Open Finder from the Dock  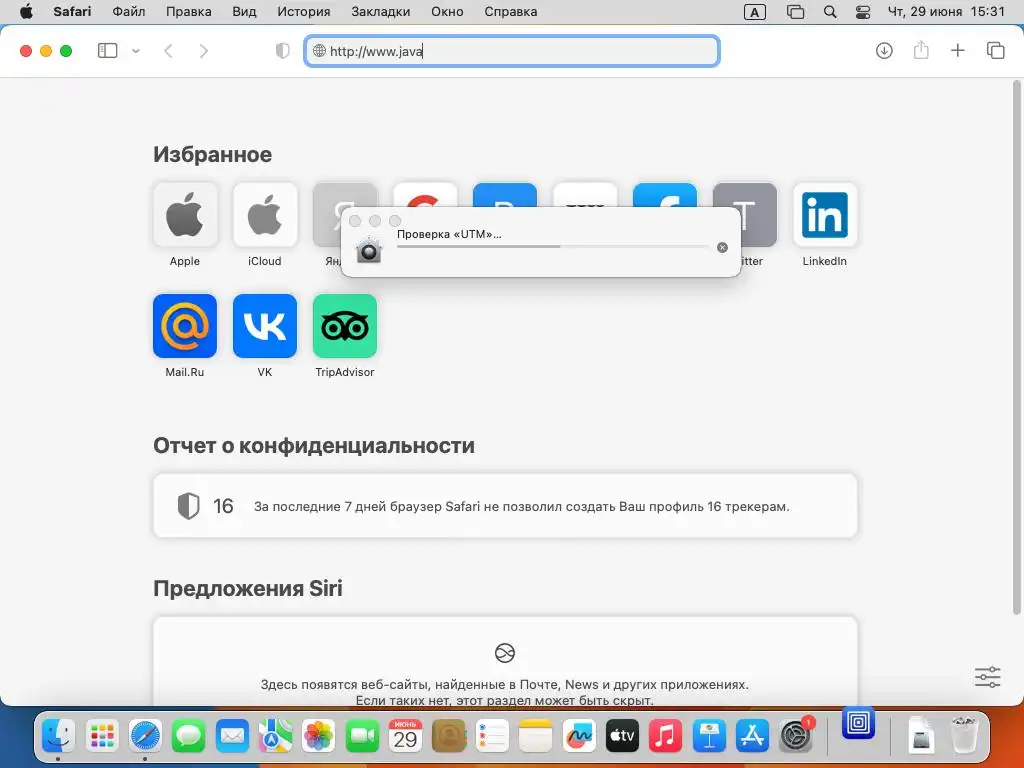tap(58, 736)
